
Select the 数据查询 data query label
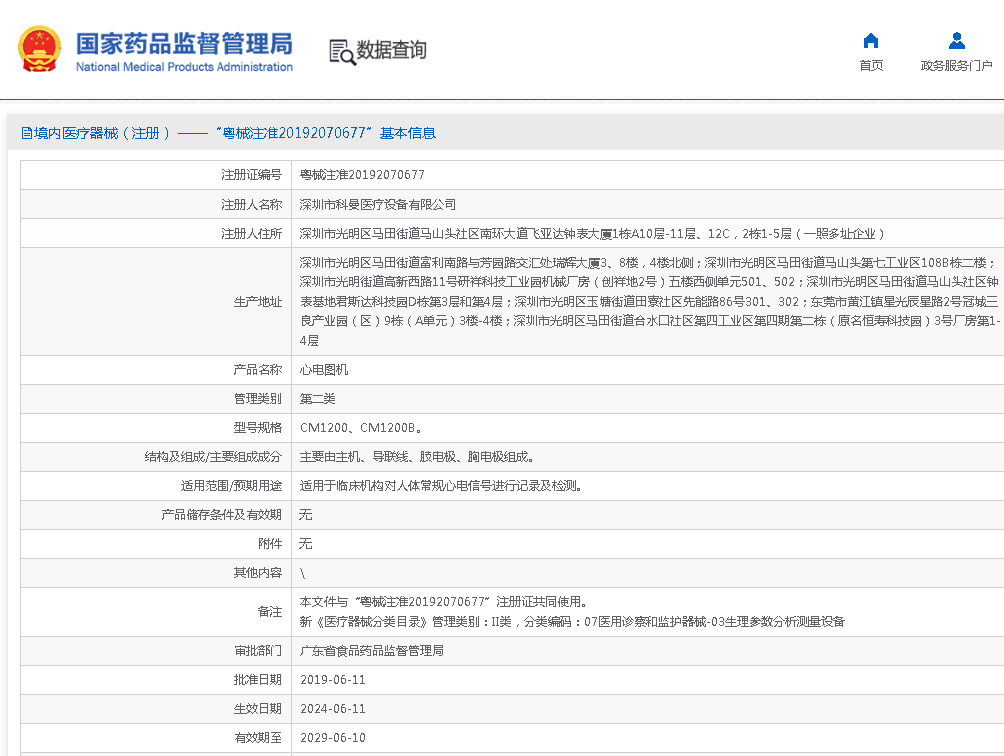[x=385, y=49]
